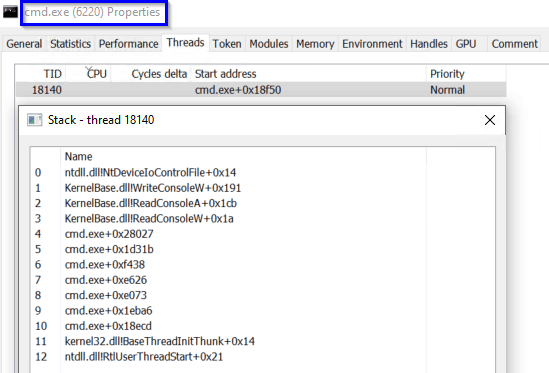Close the Stack - thread 18140 window
549x373 pixels.
[489, 120]
